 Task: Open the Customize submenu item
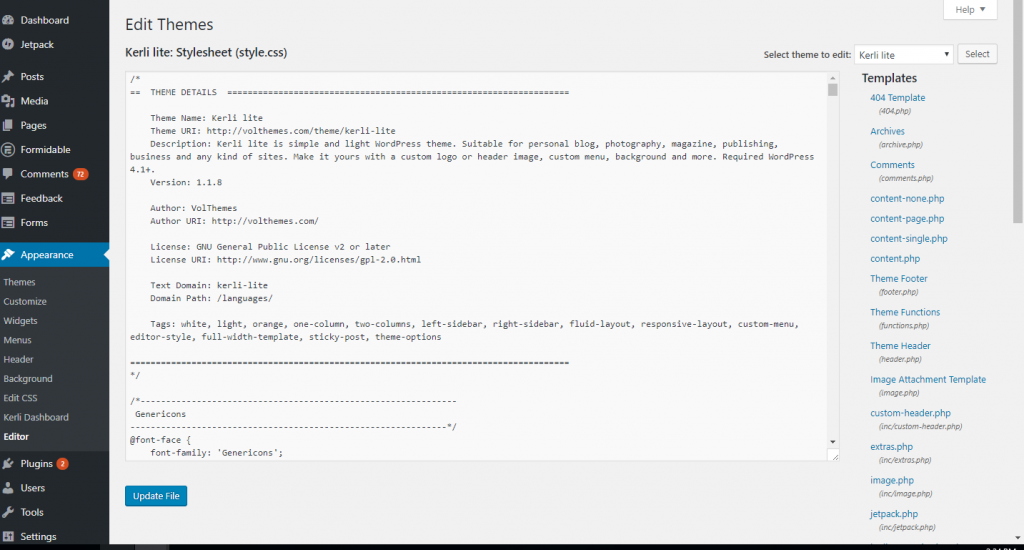coord(25,301)
